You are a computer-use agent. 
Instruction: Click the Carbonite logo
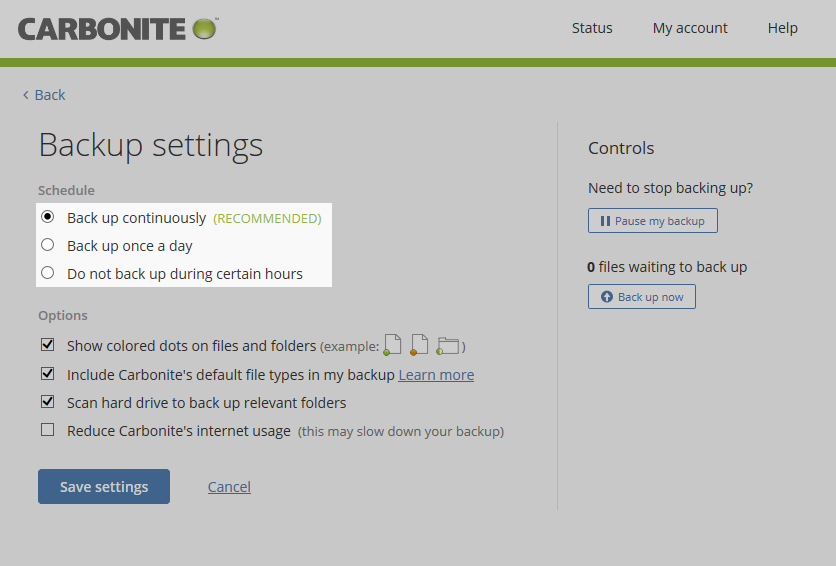coord(117,28)
